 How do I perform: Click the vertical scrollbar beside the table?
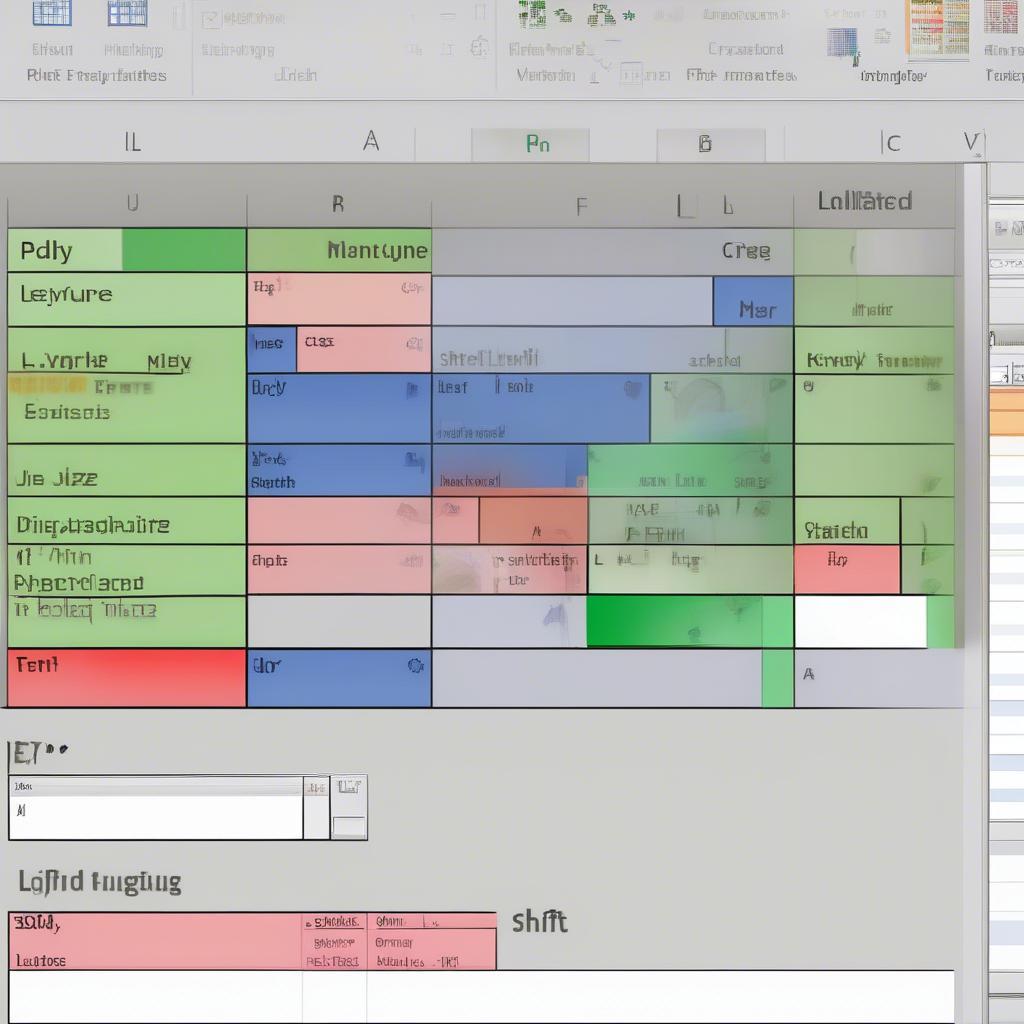point(974,405)
